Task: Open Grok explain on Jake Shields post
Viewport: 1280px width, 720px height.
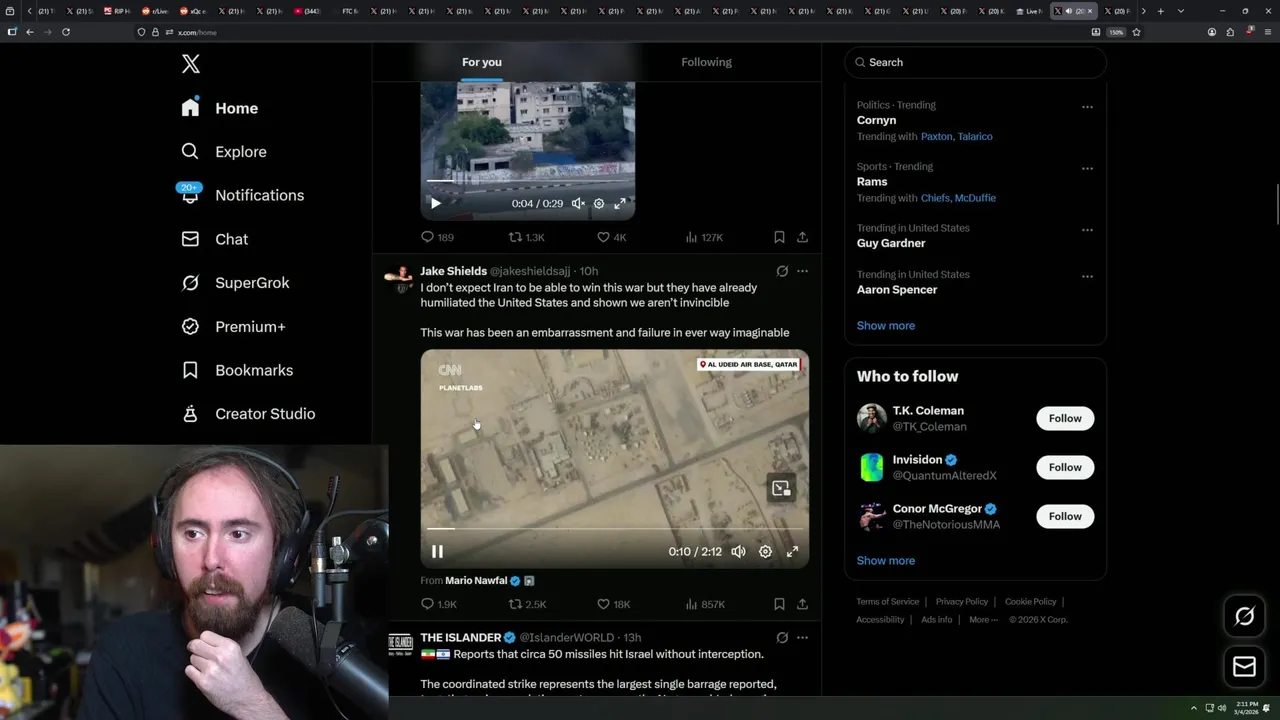Action: 782,271
